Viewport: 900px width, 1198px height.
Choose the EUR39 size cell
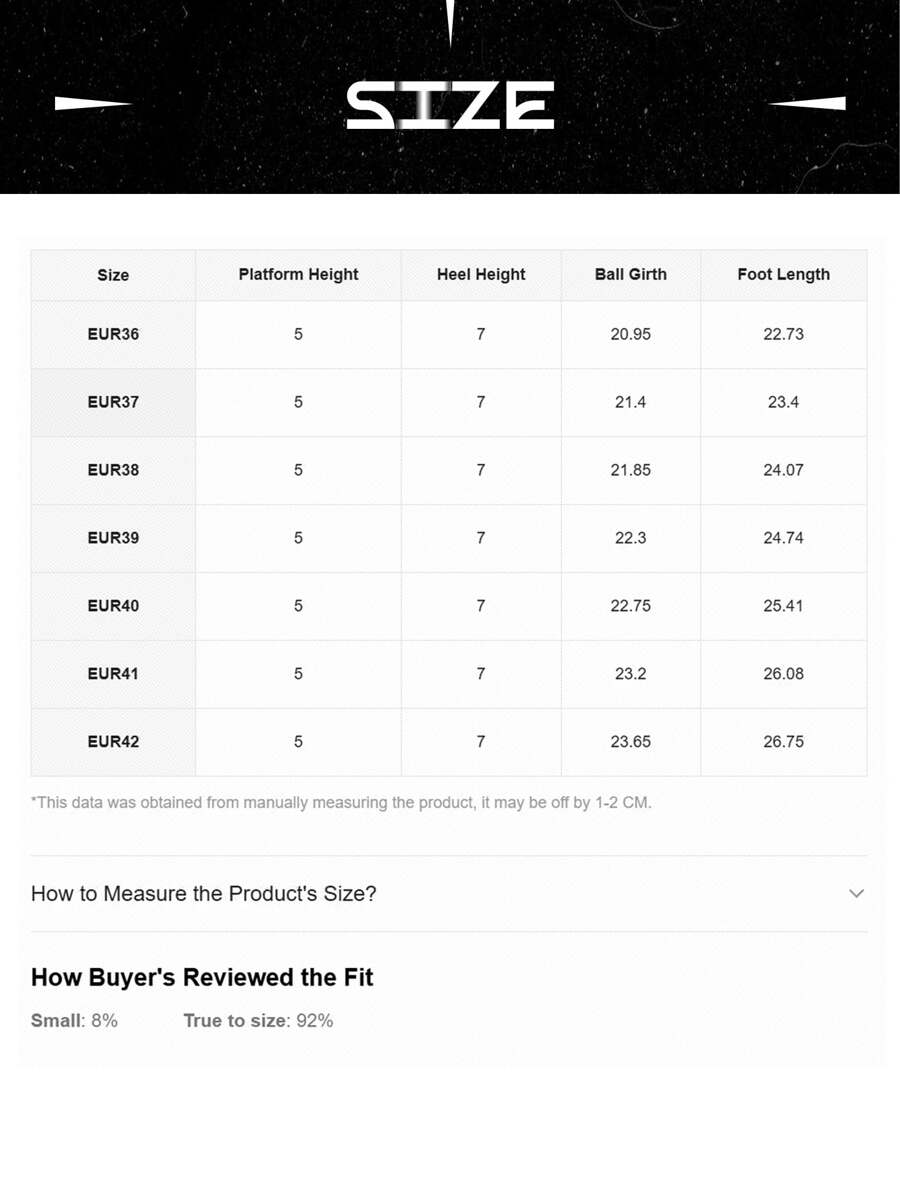coord(113,538)
